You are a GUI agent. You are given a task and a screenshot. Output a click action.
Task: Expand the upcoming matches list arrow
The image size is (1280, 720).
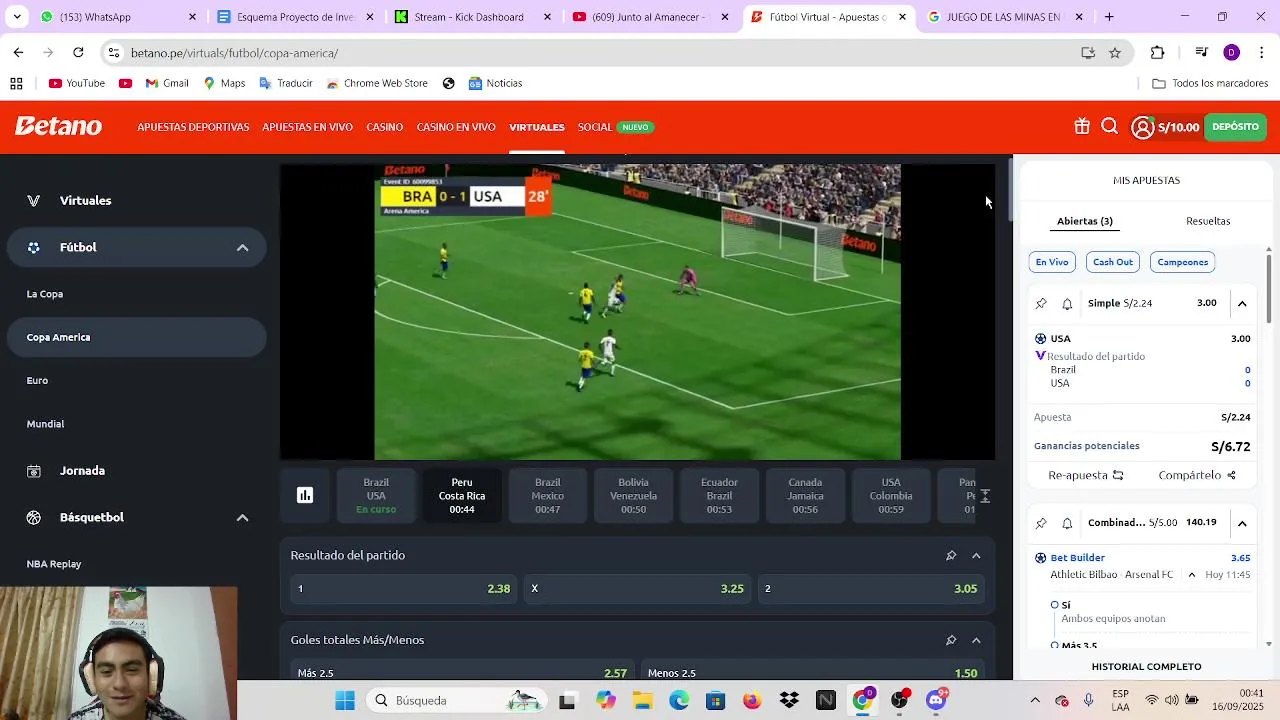coord(985,496)
